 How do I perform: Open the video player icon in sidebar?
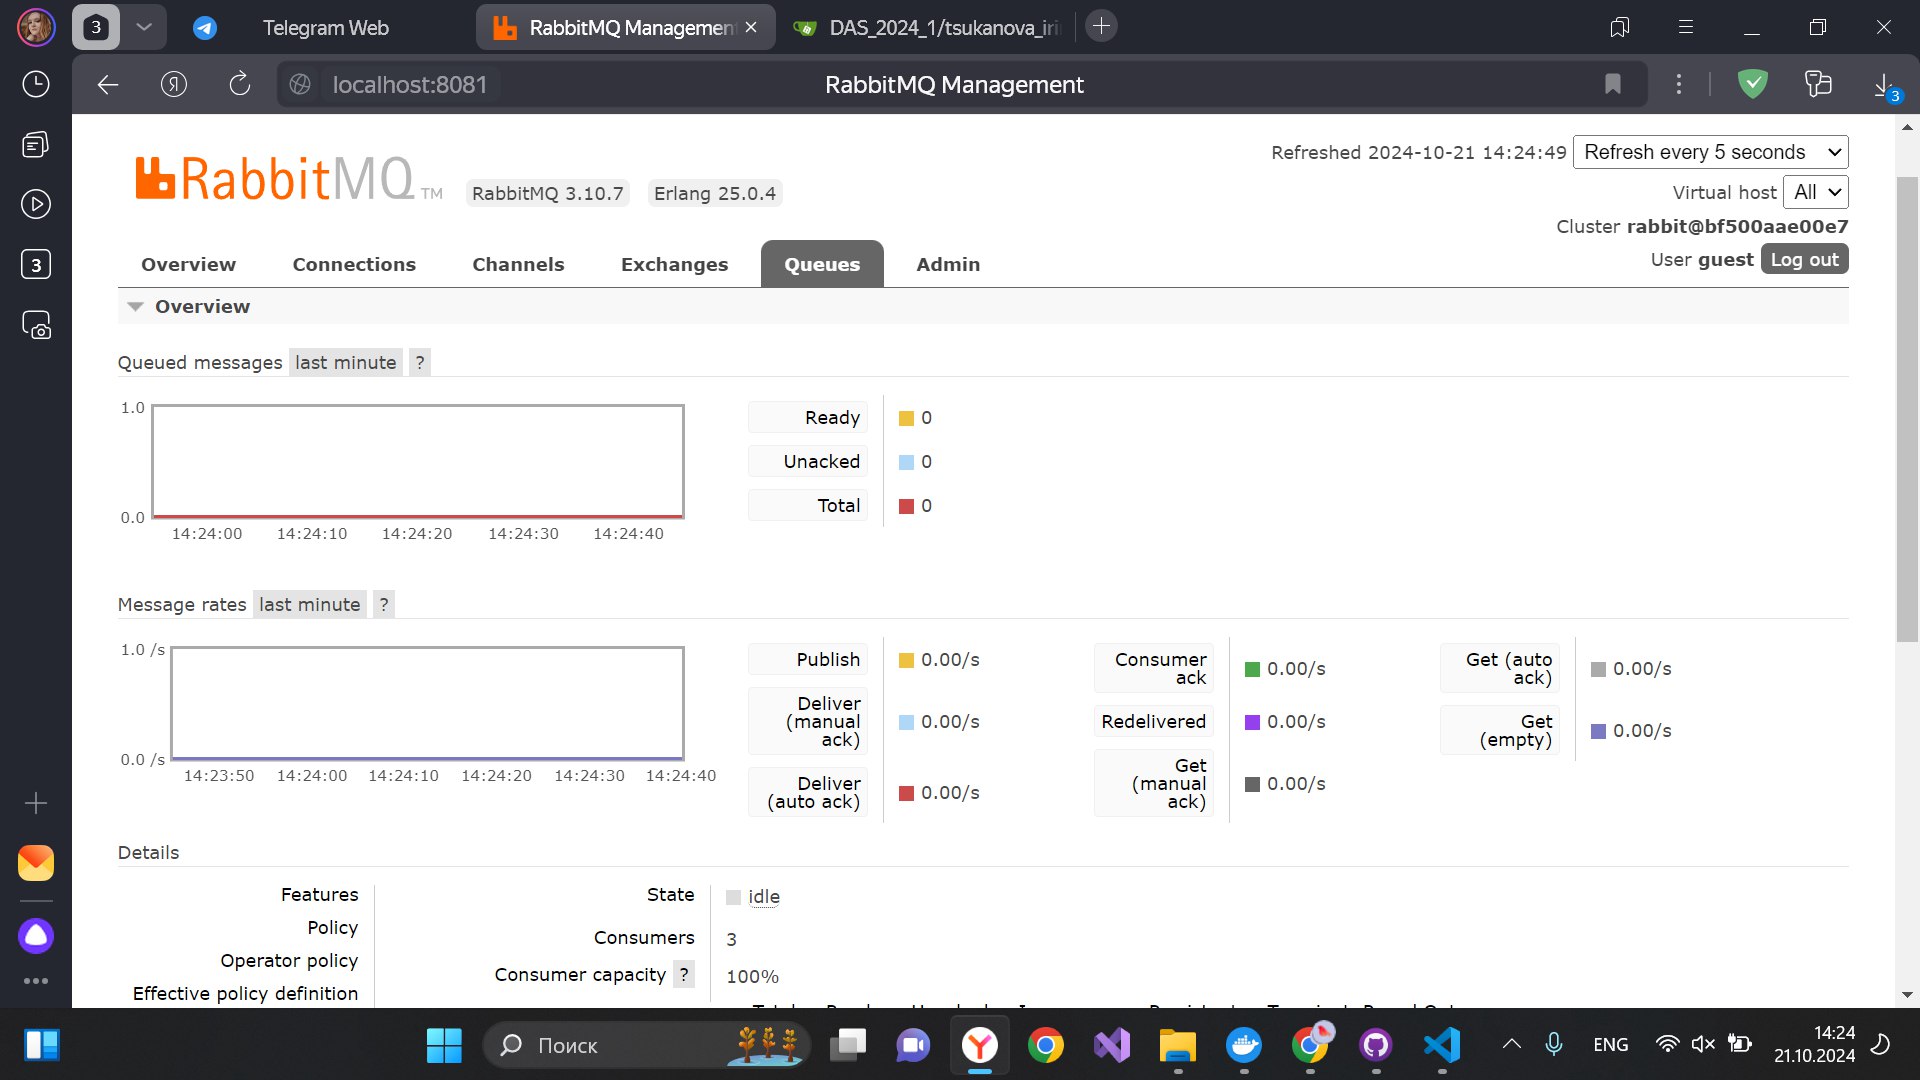coord(36,204)
